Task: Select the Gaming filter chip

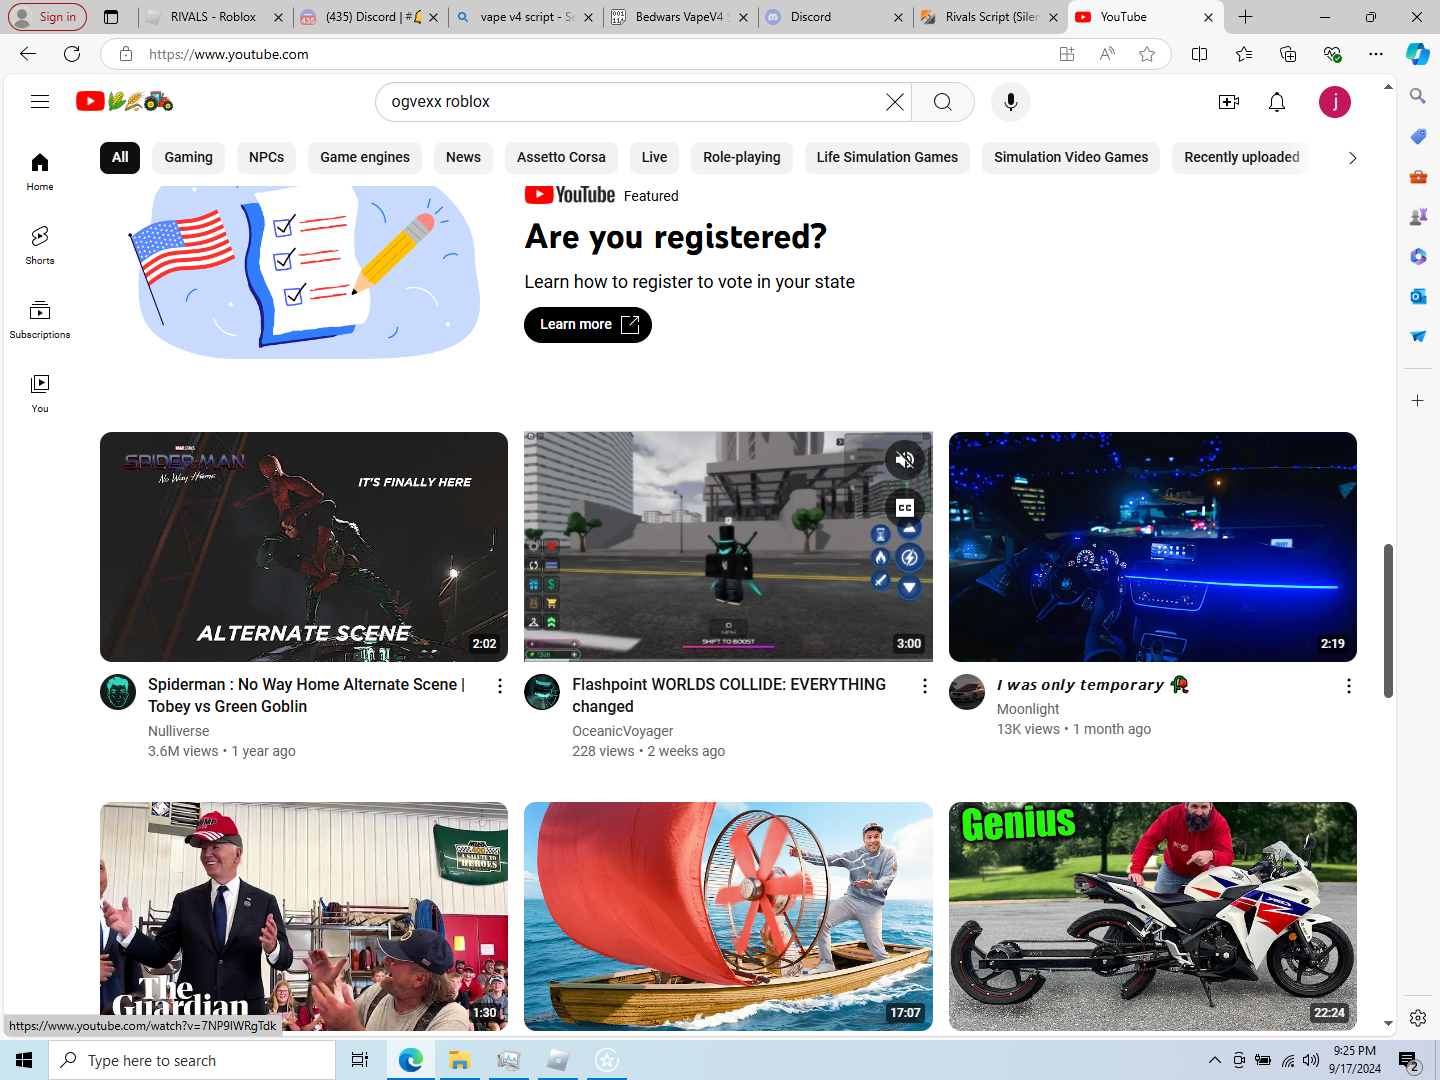Action: (189, 157)
